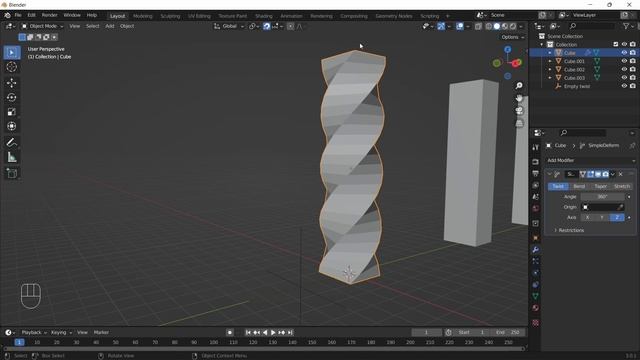Choose the Move tool
The height and width of the screenshot is (360, 640).
12,83
